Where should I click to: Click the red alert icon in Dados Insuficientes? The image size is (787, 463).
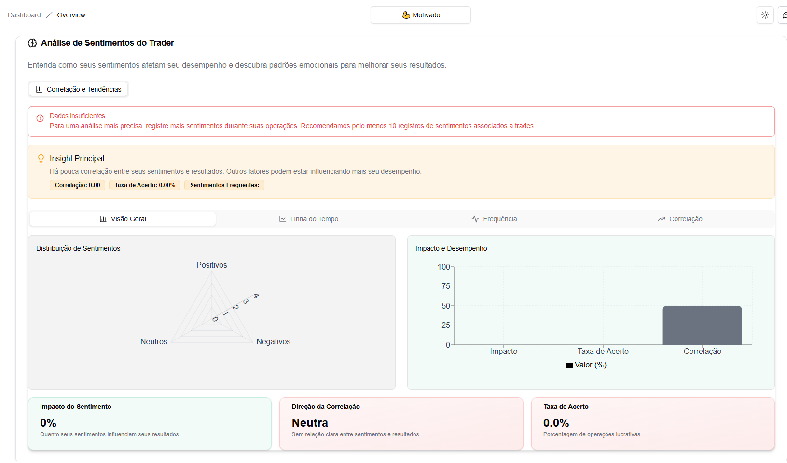click(x=40, y=119)
